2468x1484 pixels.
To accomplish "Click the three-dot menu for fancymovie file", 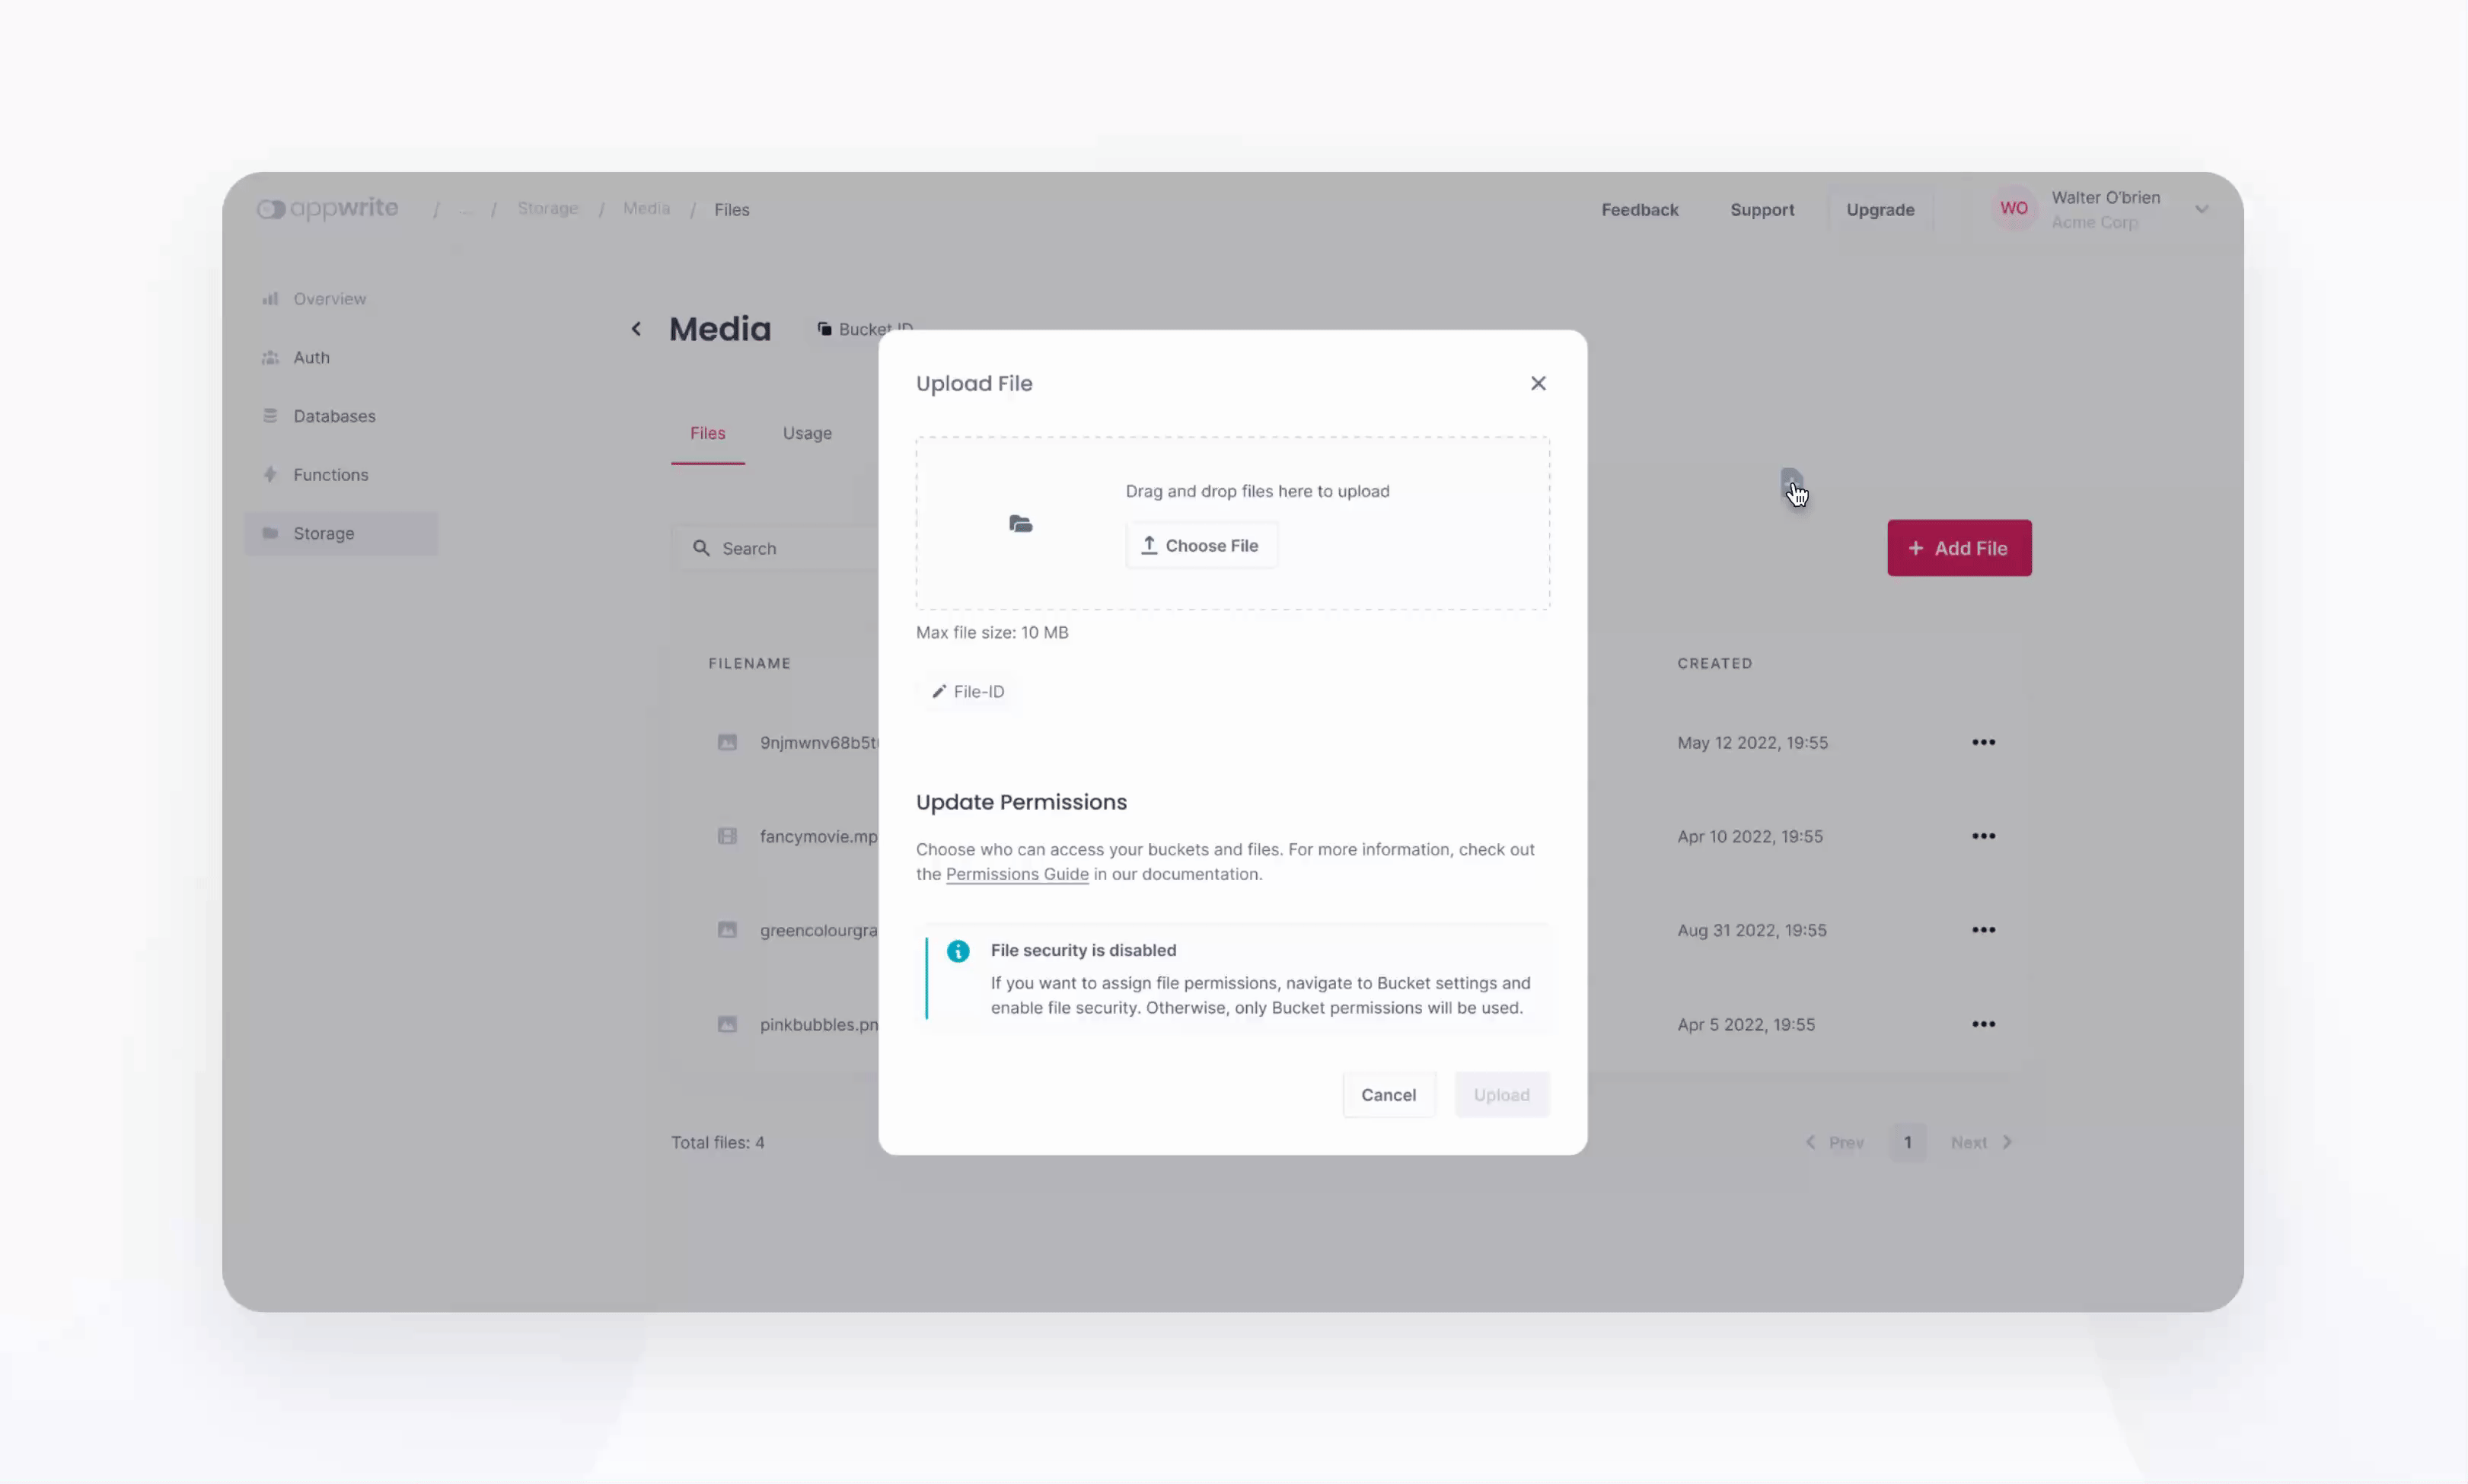I will pyautogui.click(x=1983, y=836).
